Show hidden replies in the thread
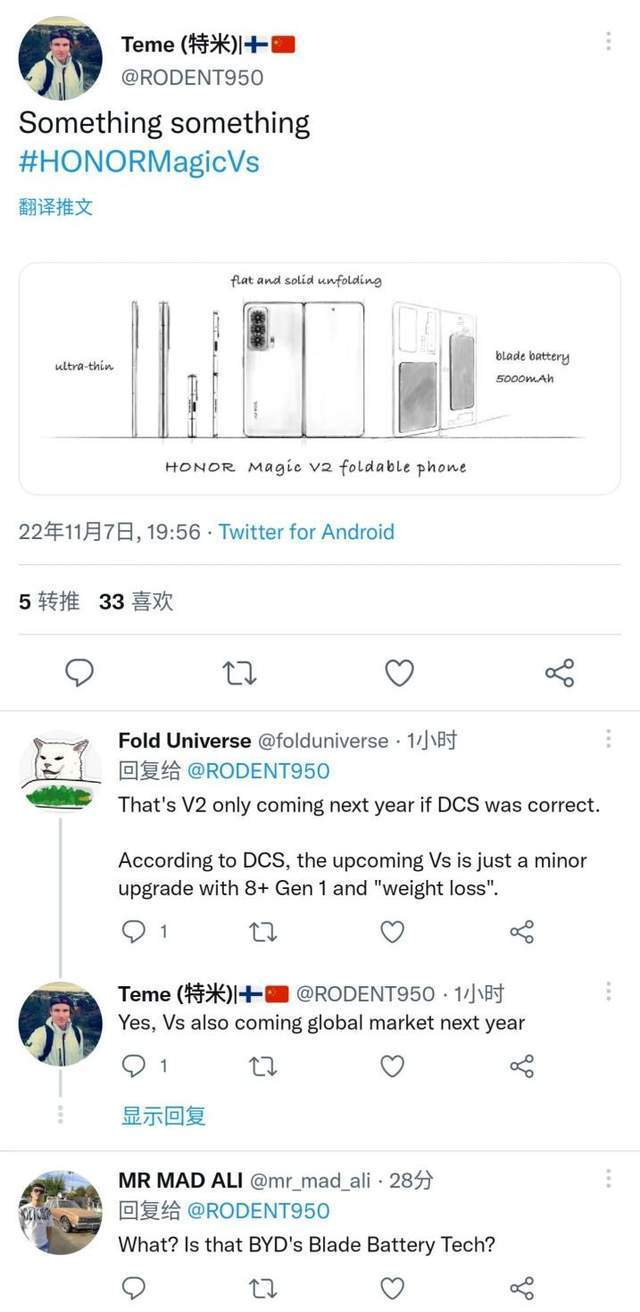 (x=163, y=1116)
